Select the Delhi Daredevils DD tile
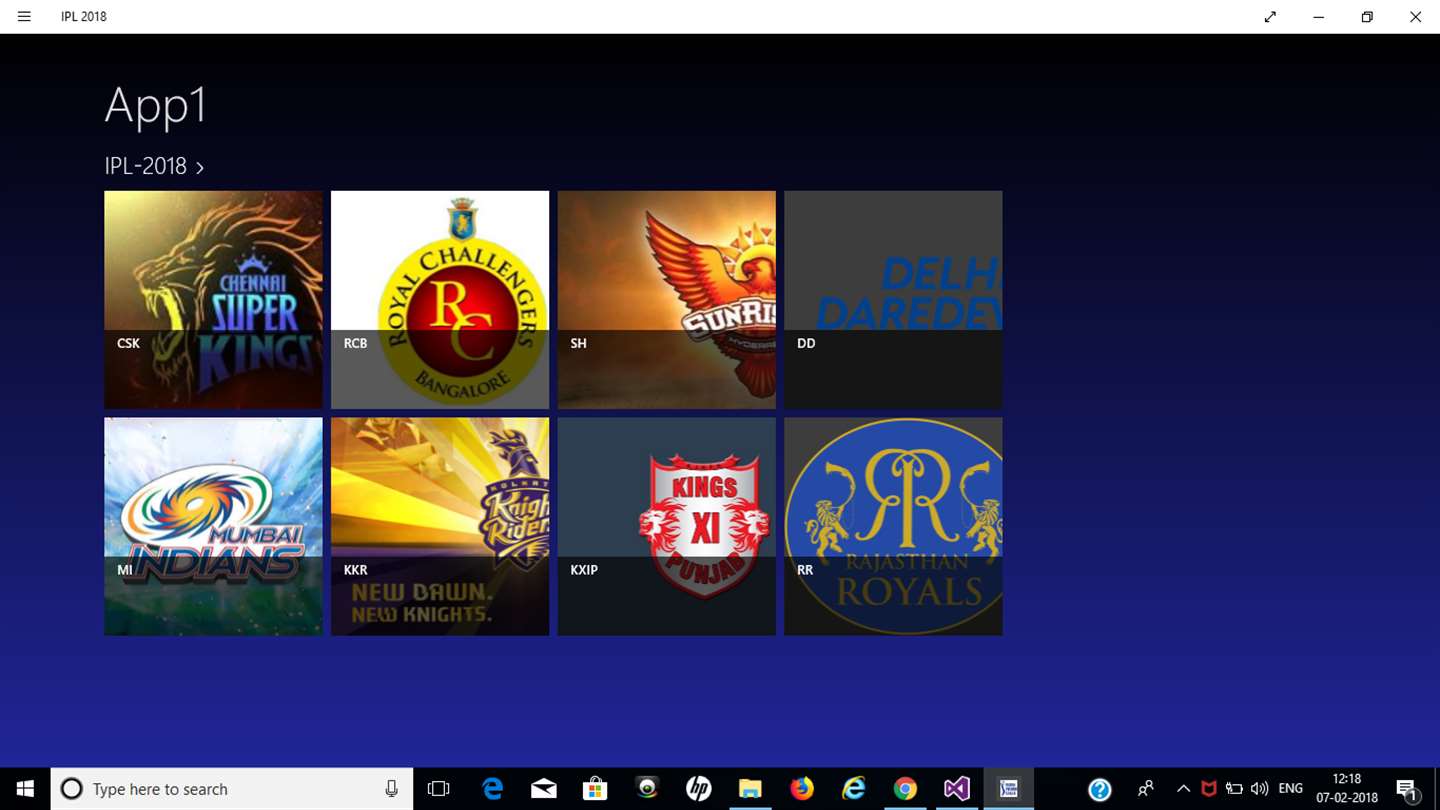 893,300
